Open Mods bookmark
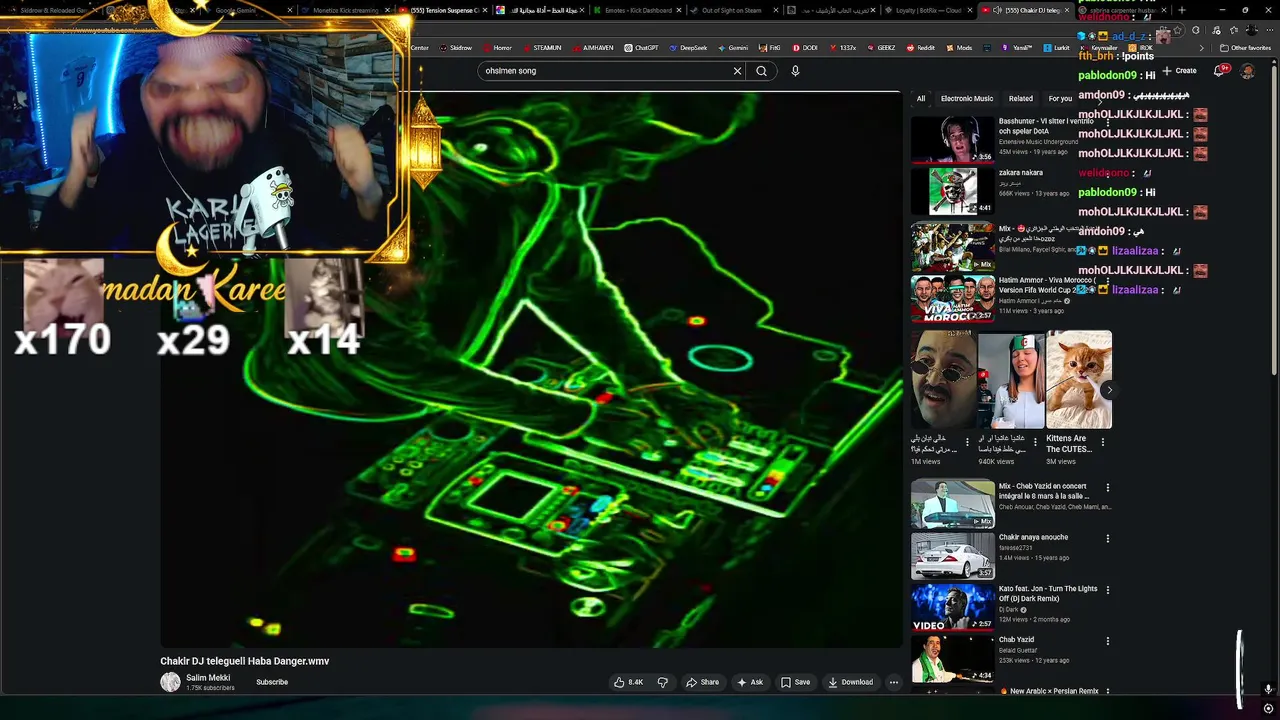1280x720 pixels. [x=958, y=48]
